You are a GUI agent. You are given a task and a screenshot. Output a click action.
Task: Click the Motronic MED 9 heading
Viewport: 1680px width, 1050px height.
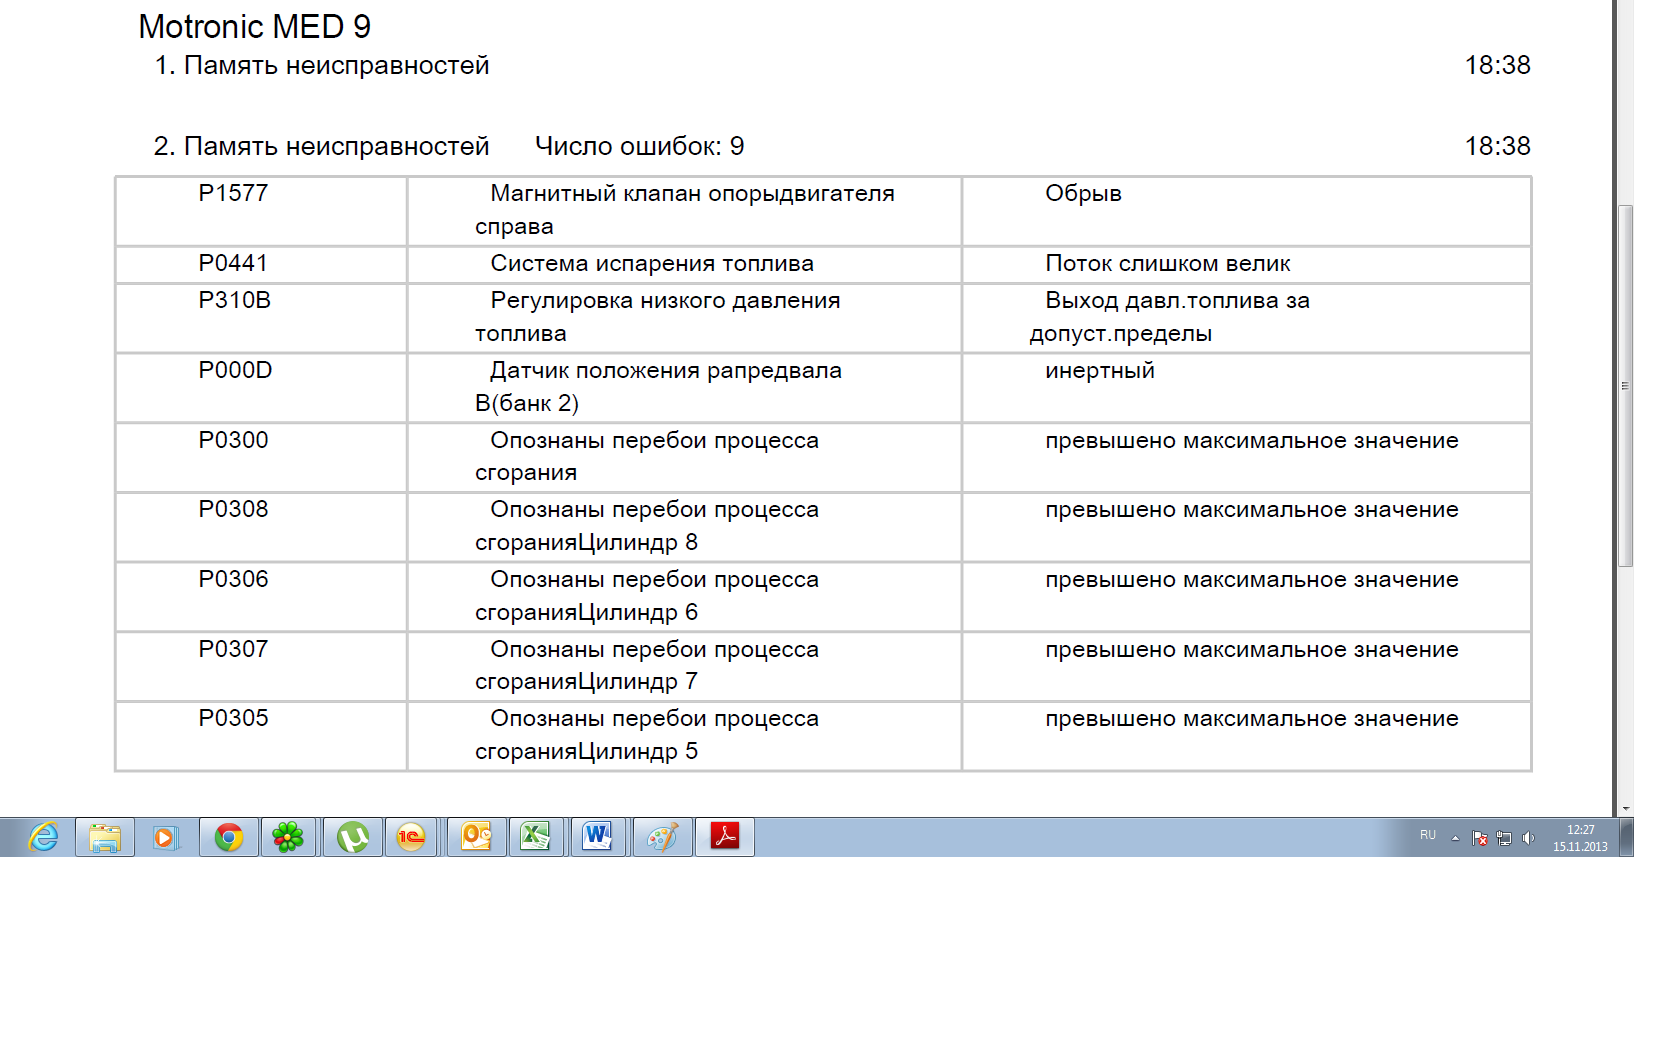[x=254, y=27]
